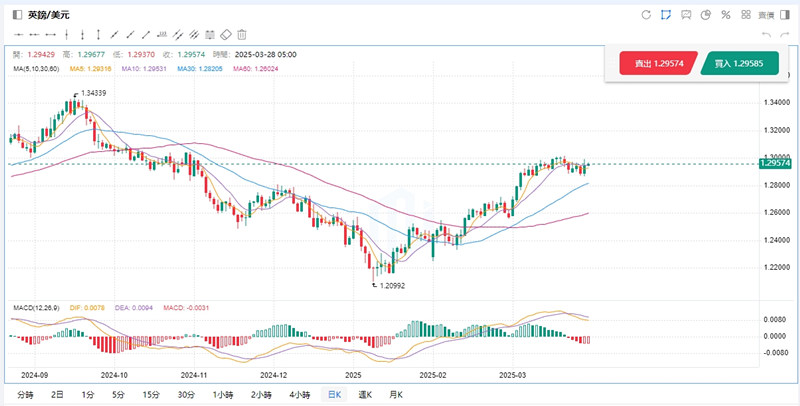Click the undo arrow
The width and height of the screenshot is (800, 406).
[x=765, y=35]
